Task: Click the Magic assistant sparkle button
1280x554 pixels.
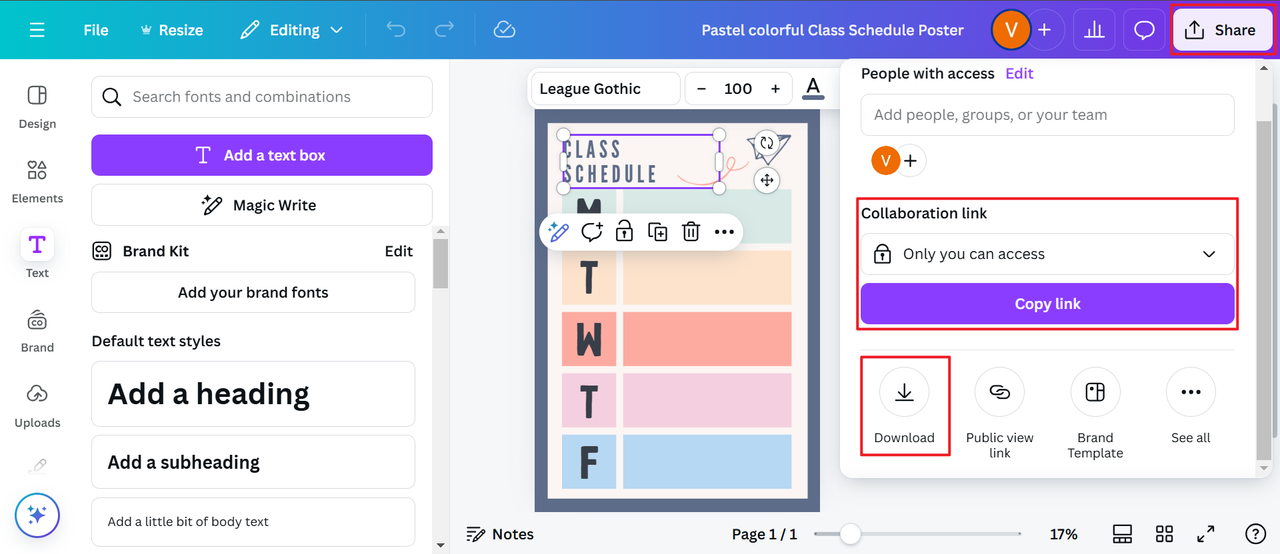Action: pyautogui.click(x=37, y=515)
